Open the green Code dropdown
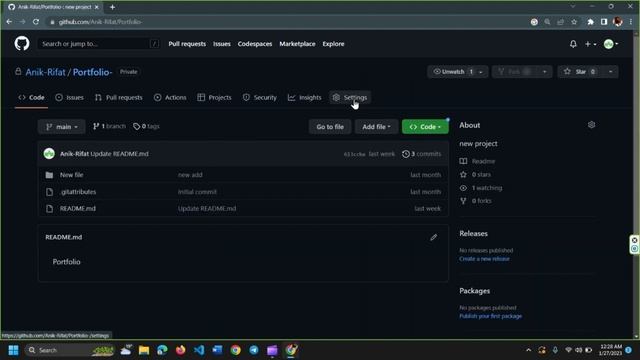Screen dimensions: 640x360 [425, 127]
